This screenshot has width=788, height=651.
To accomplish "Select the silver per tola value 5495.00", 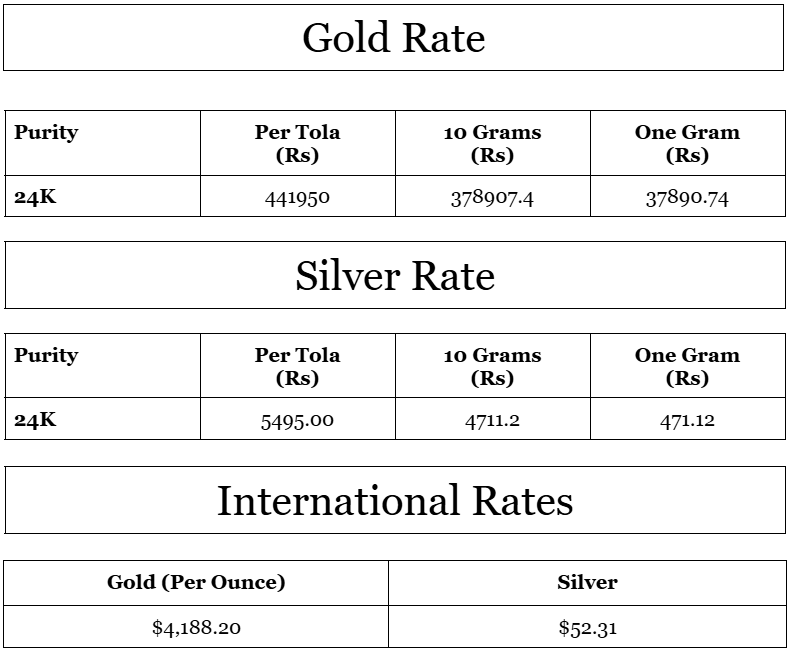I will [297, 421].
